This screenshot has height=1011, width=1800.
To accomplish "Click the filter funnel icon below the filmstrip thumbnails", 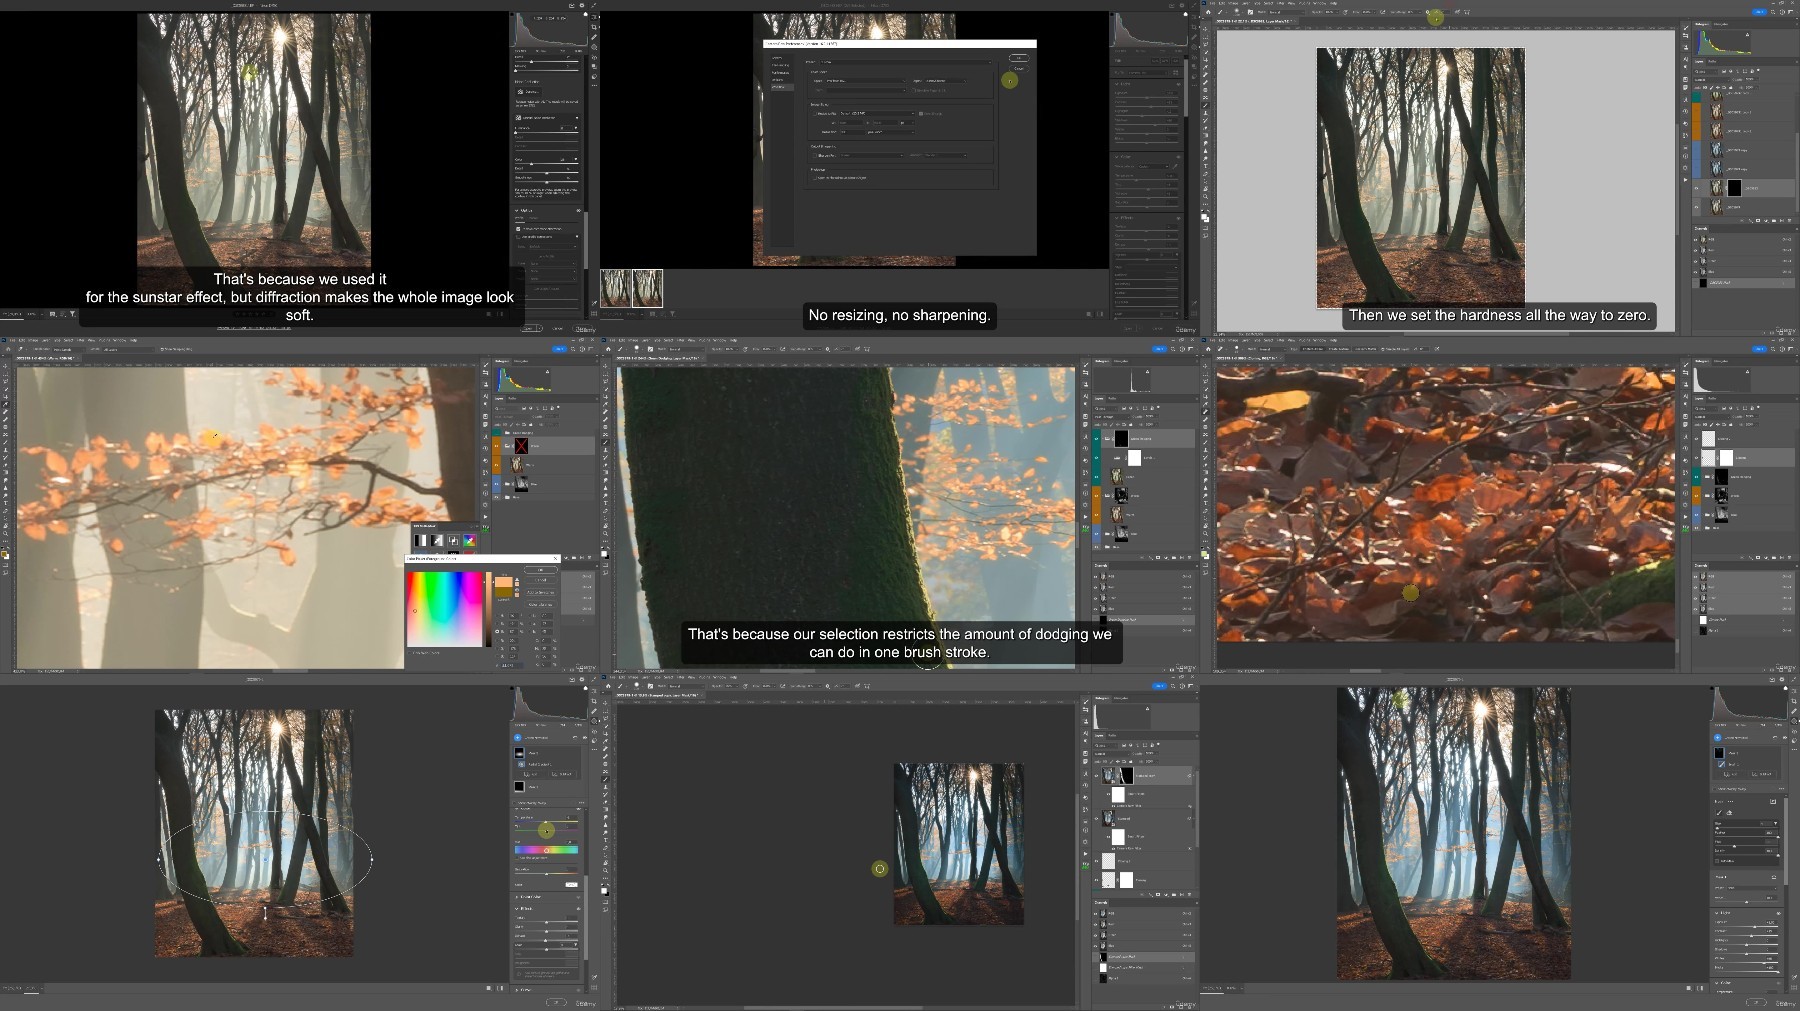I will [673, 314].
